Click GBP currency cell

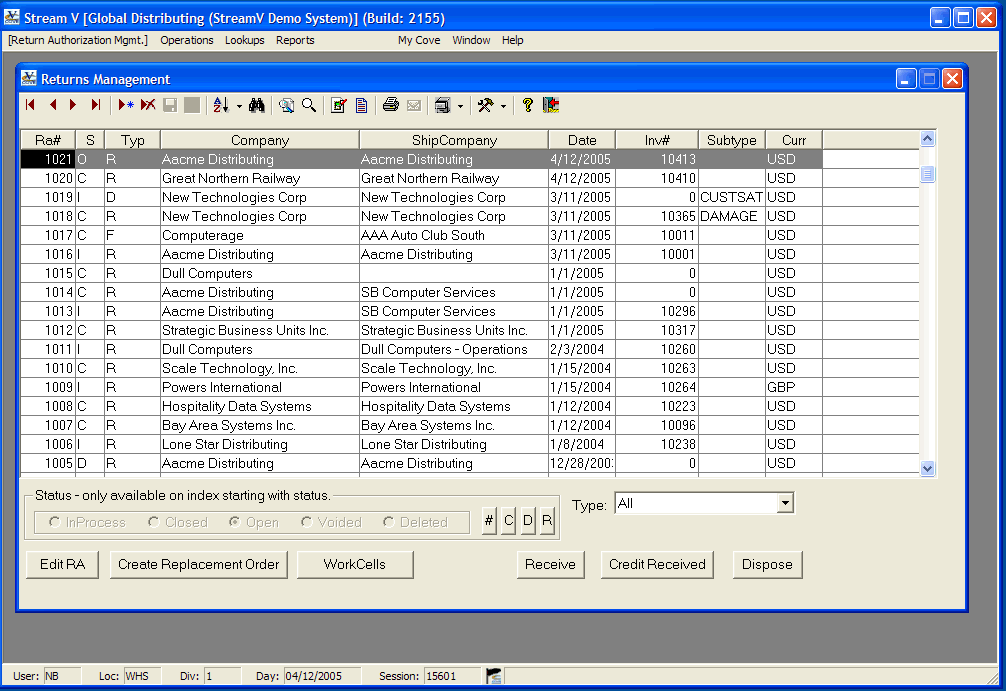(794, 388)
